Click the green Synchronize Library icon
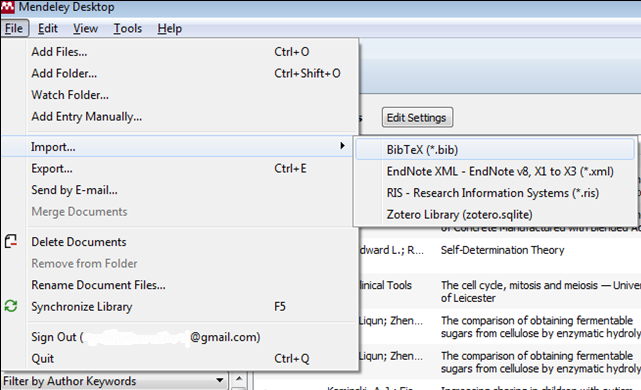Image resolution: width=641 pixels, height=390 pixels. [x=11, y=306]
